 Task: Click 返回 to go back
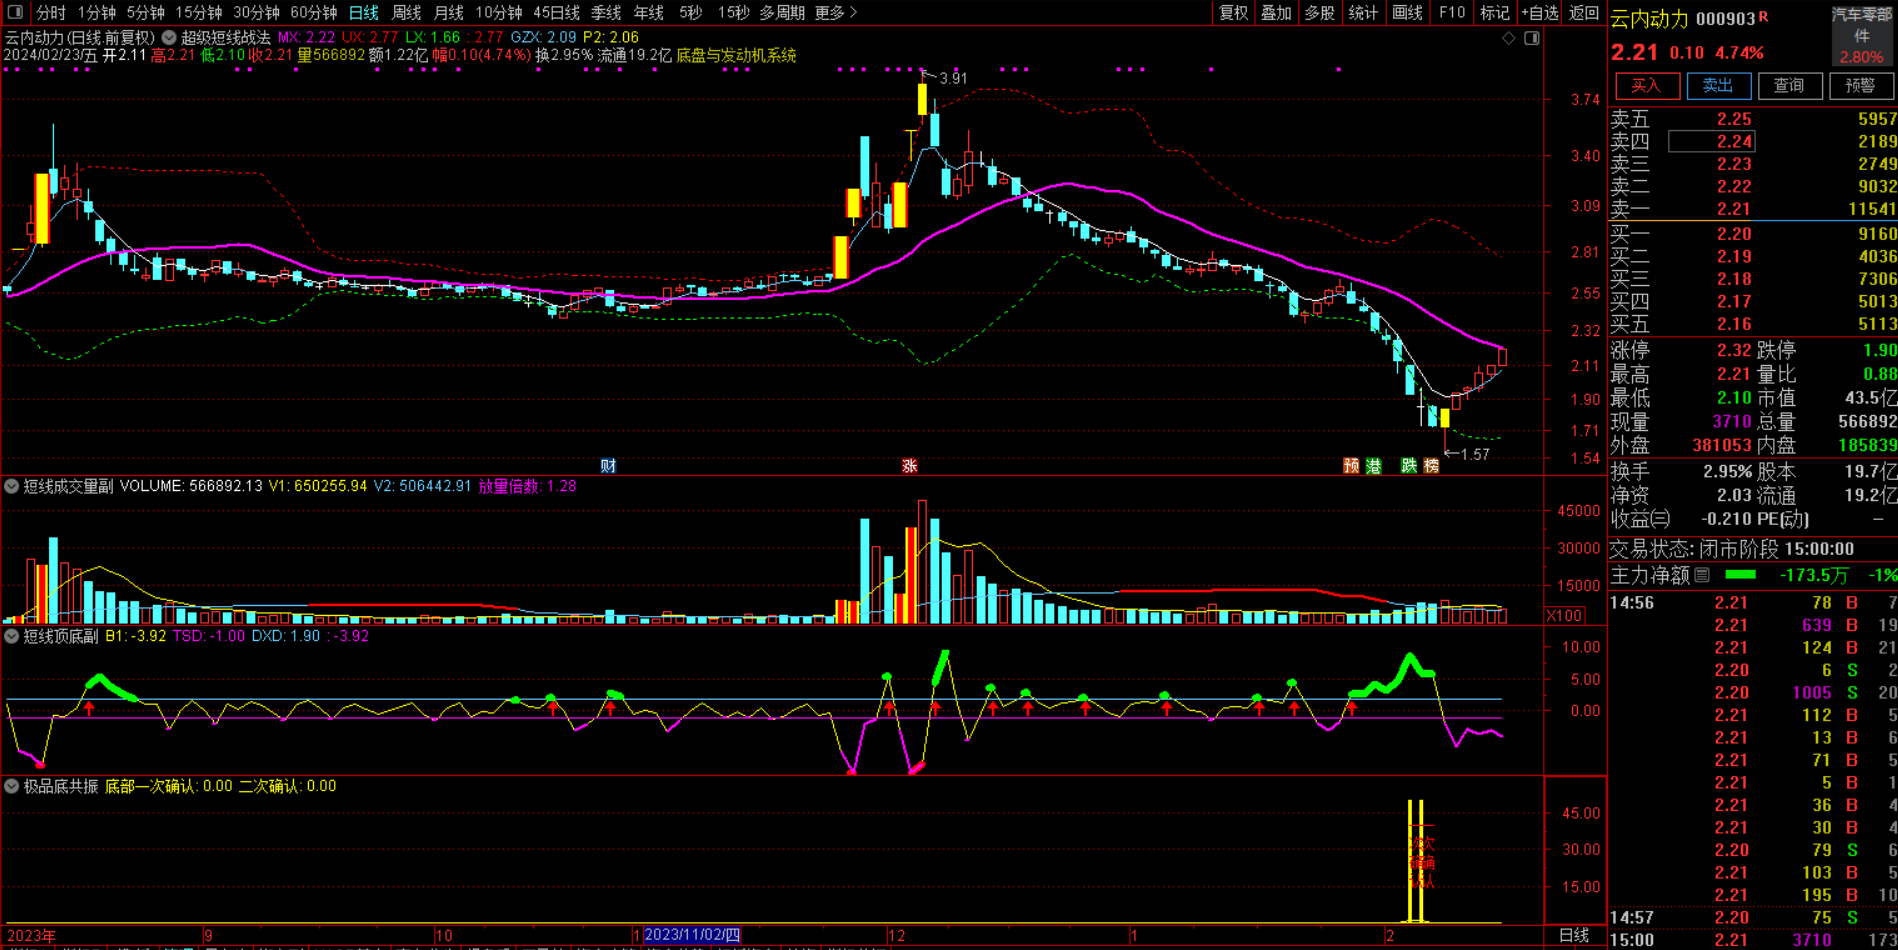[1584, 12]
